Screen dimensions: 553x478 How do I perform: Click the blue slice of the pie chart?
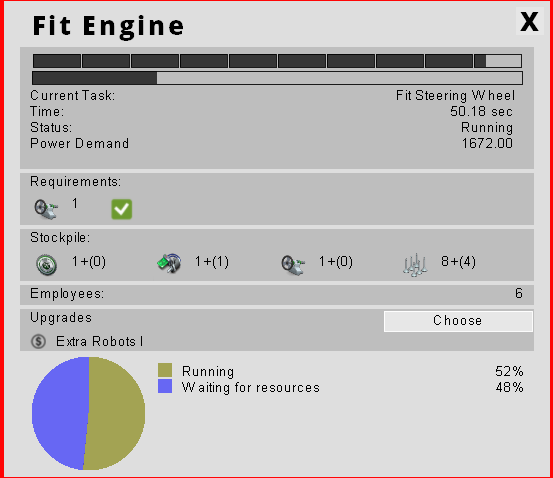[60, 413]
